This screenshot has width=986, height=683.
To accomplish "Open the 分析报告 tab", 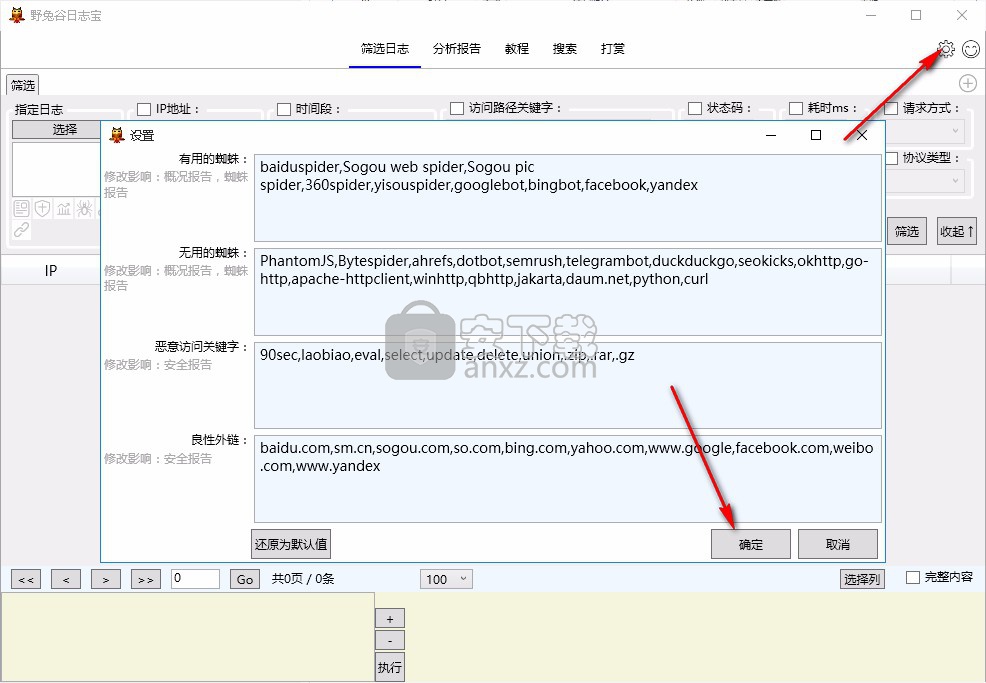I will tap(457, 48).
